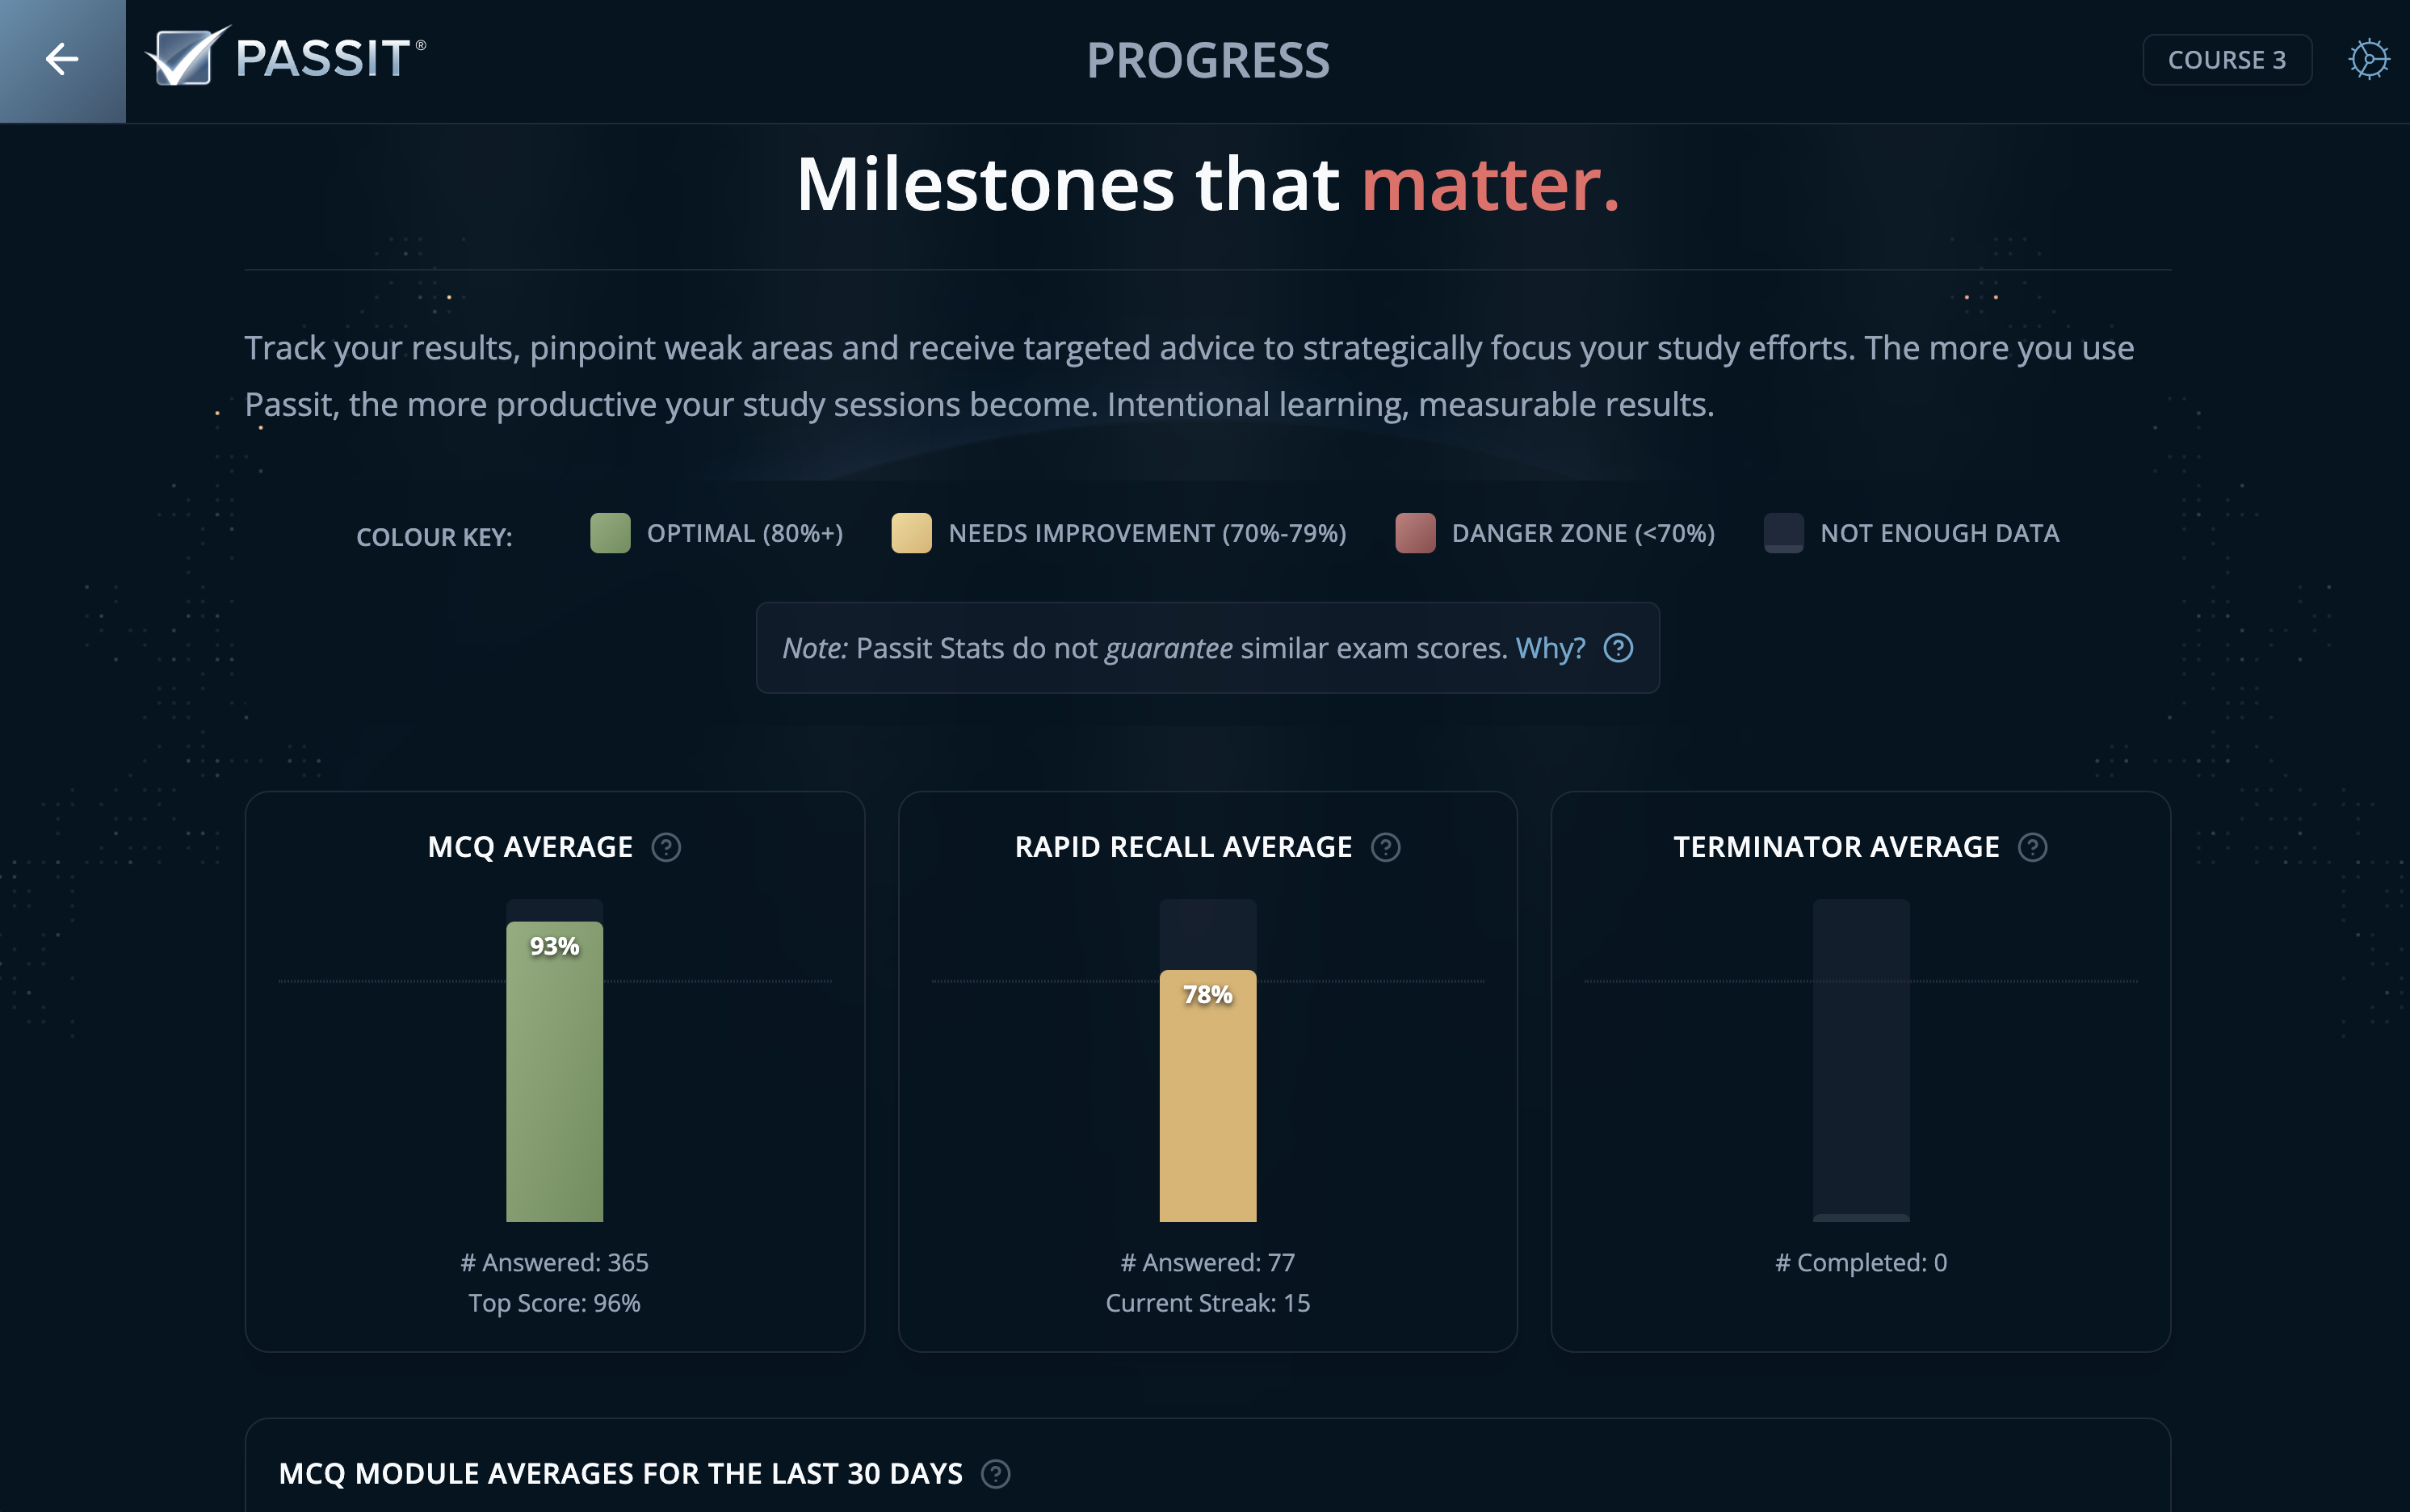This screenshot has height=1512, width=2410.
Task: Click the yellow Needs Improvement swatch
Action: click(x=911, y=533)
